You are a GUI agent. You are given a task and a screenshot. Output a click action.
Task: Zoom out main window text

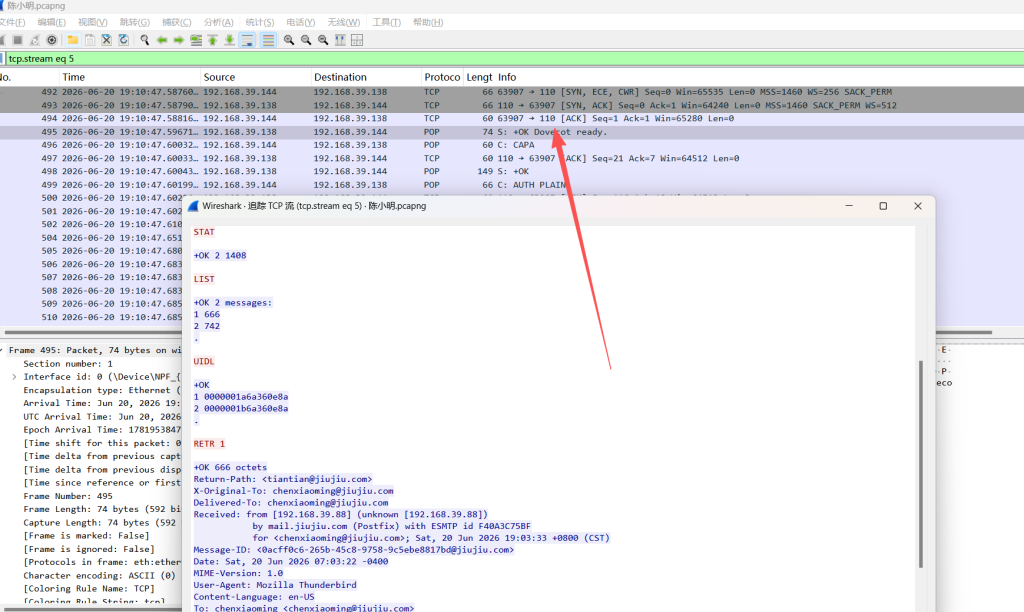(x=306, y=40)
